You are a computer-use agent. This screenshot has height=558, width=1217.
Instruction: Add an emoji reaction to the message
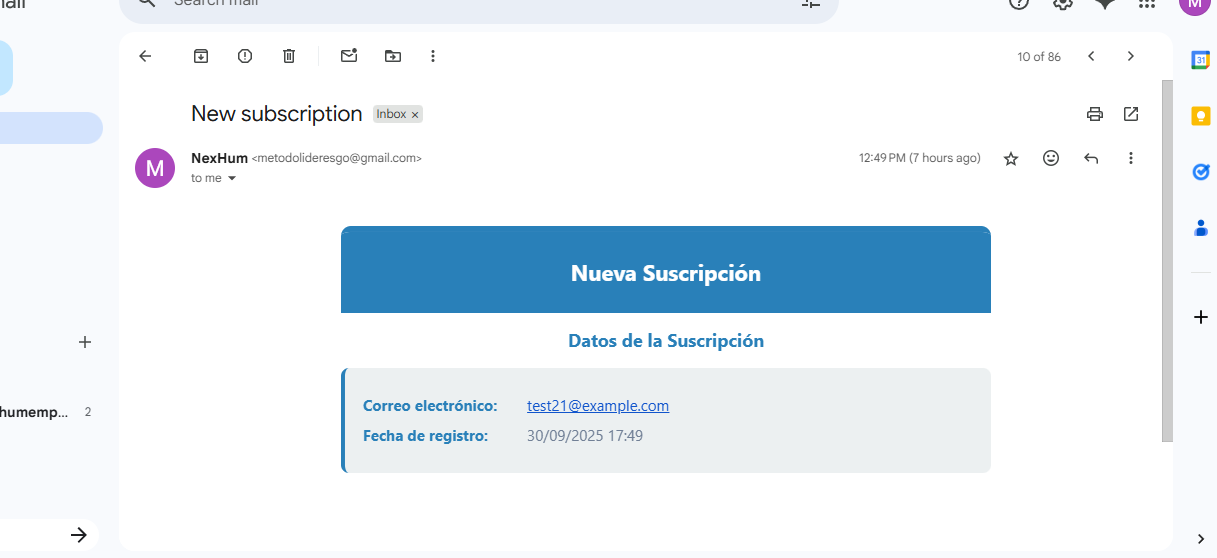(1051, 158)
